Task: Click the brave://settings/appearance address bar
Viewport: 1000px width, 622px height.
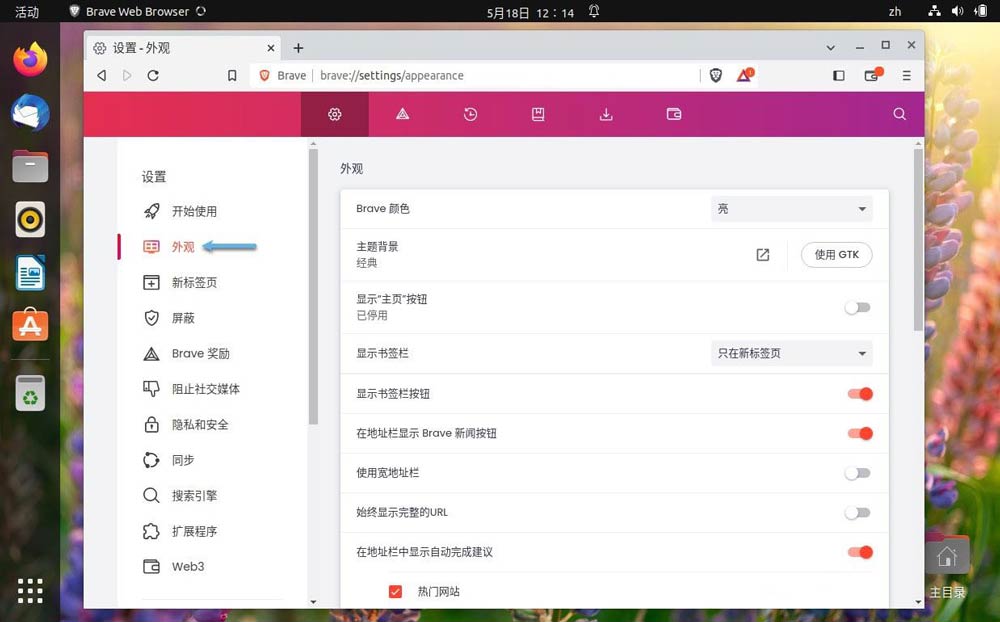Action: 500,75
